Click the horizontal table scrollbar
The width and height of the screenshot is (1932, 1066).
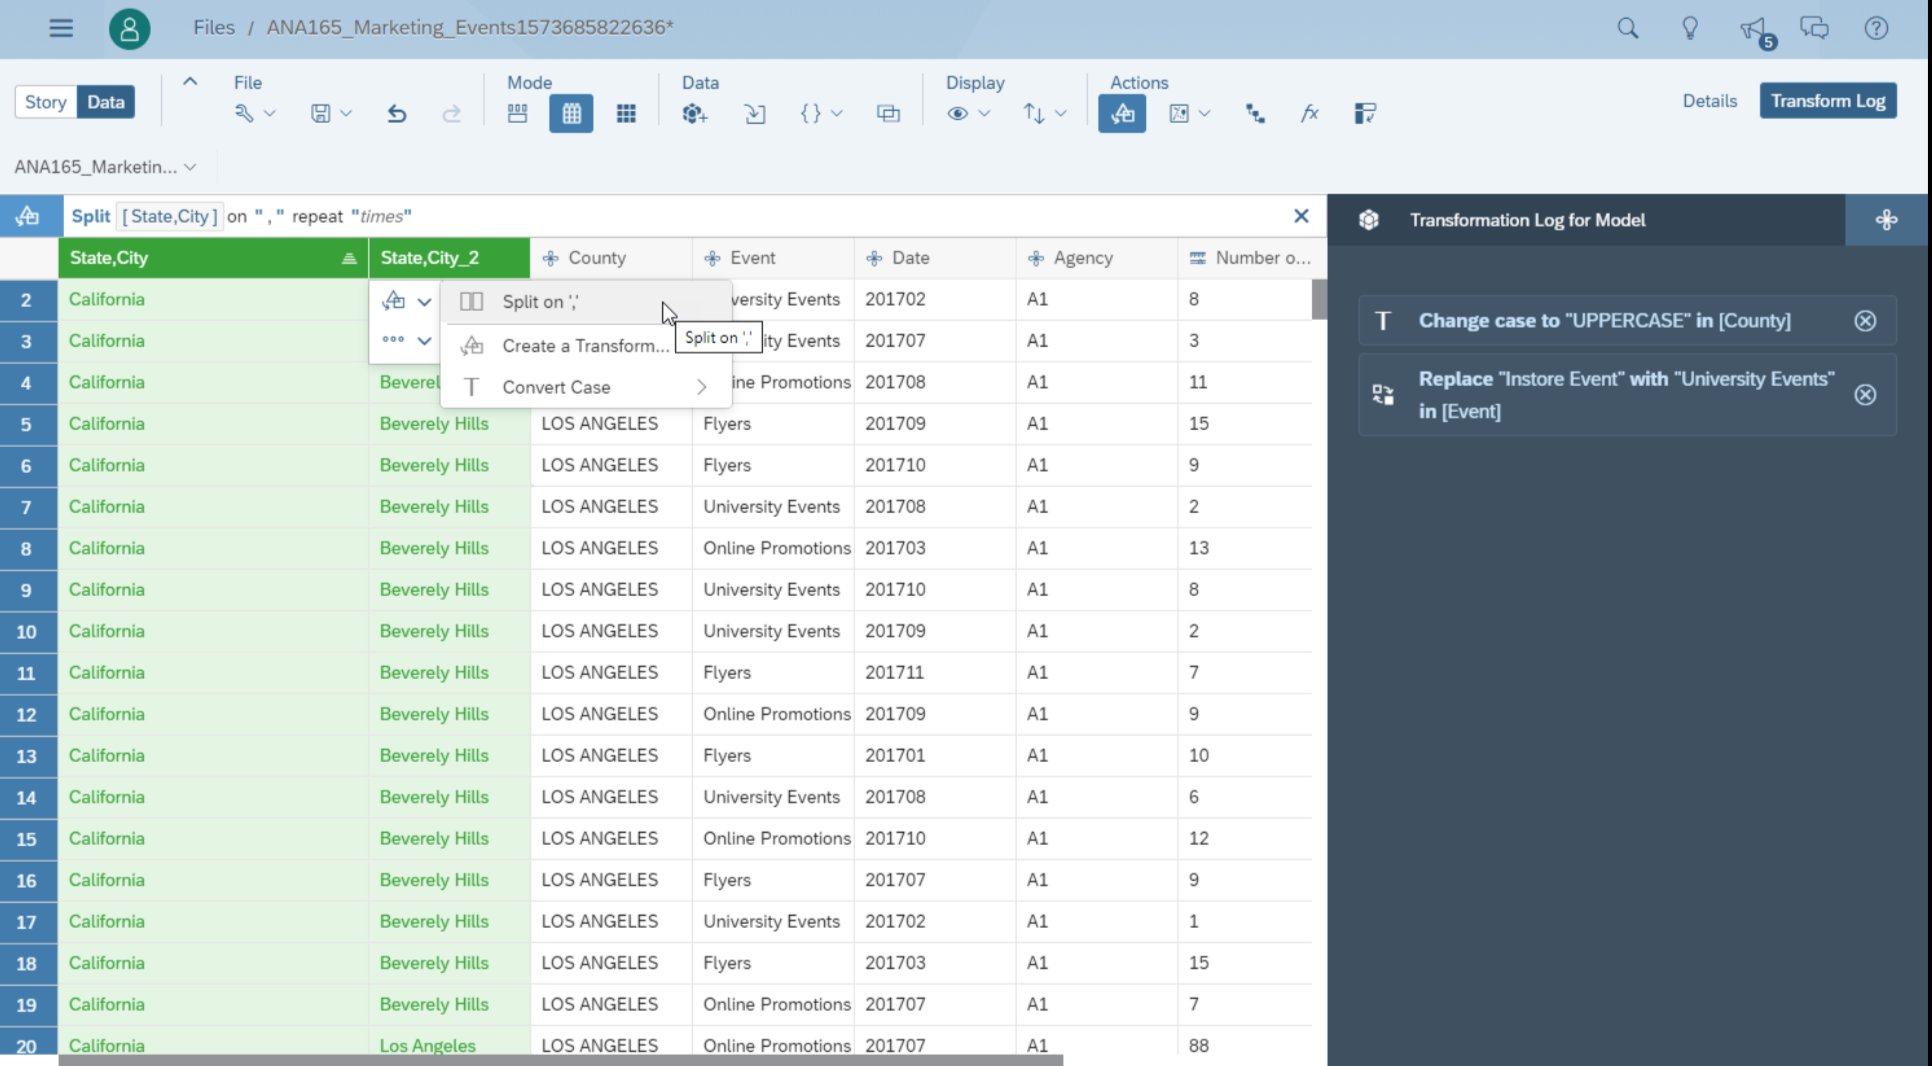[560, 1060]
